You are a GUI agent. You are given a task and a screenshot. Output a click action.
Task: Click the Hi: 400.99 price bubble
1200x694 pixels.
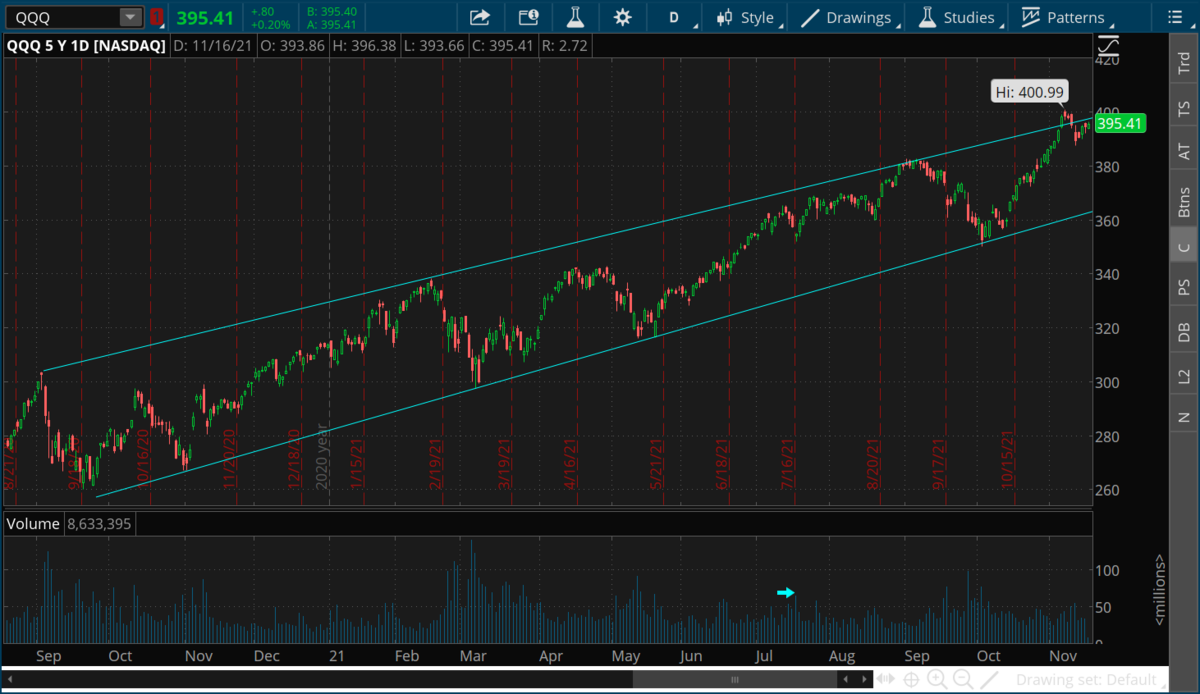[x=1029, y=92]
